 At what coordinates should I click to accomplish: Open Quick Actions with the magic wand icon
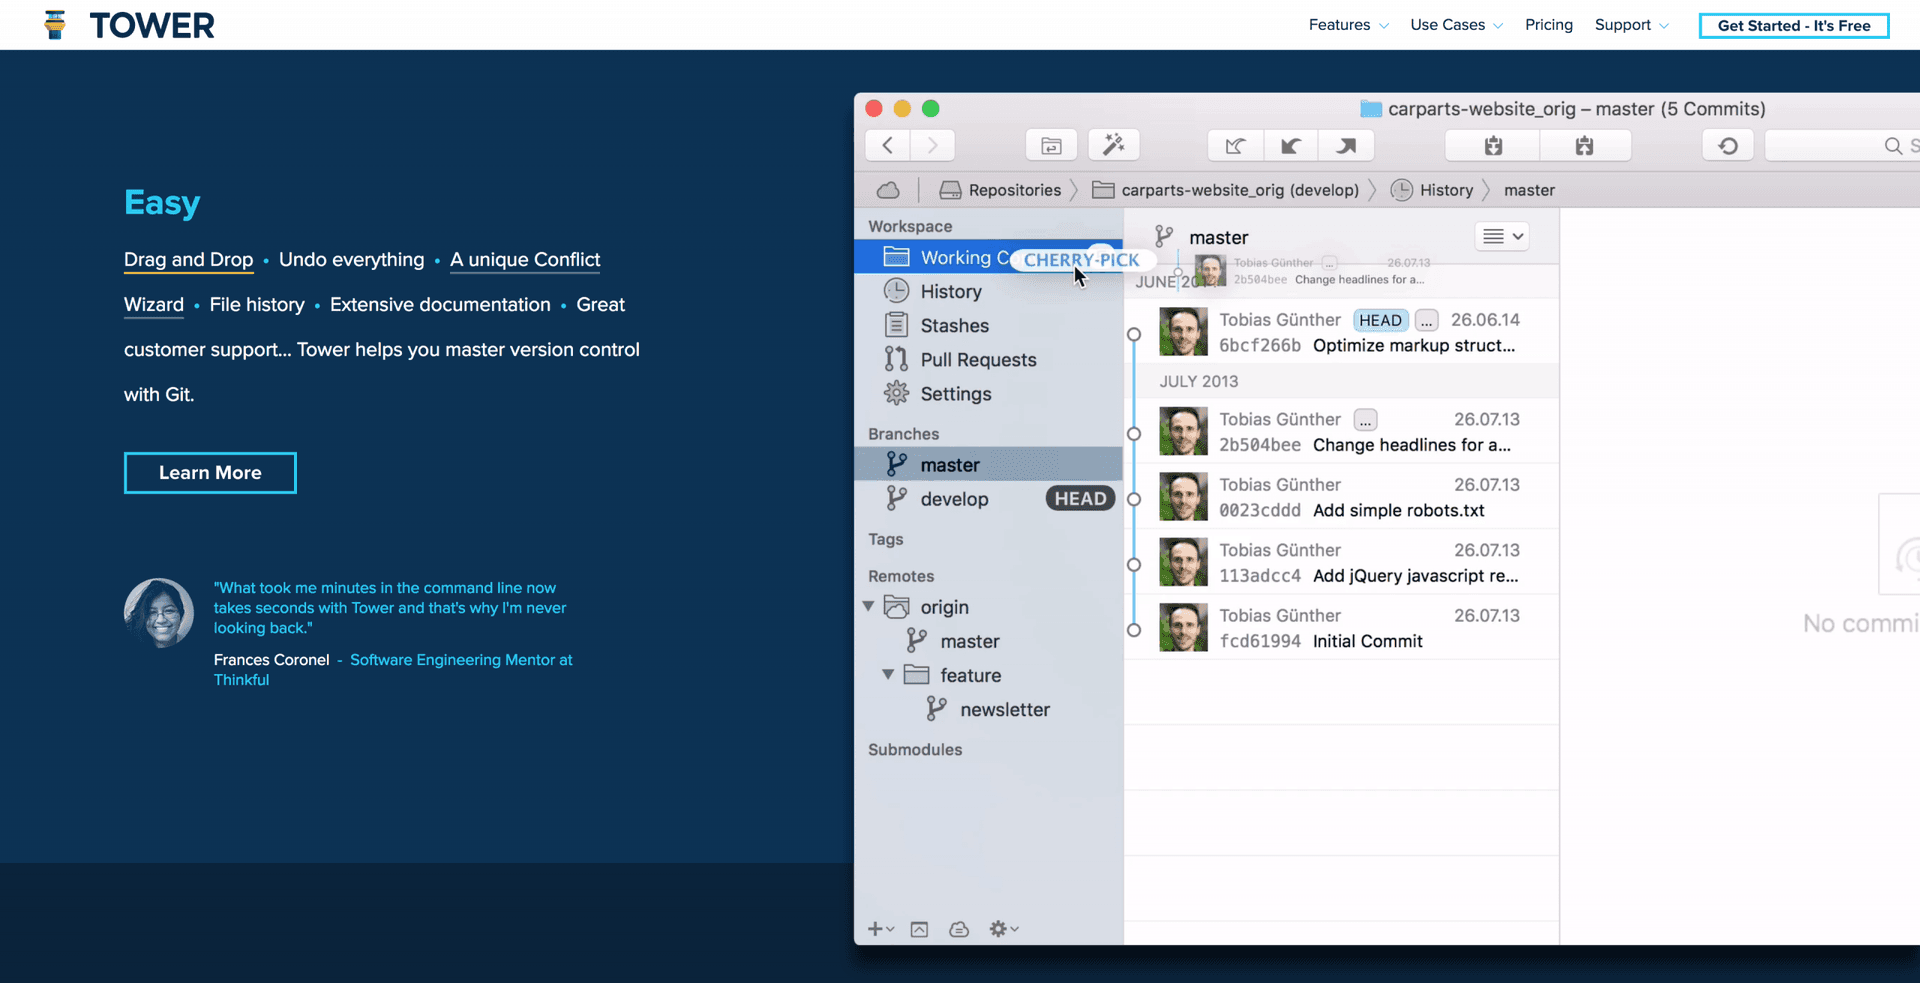point(1113,146)
